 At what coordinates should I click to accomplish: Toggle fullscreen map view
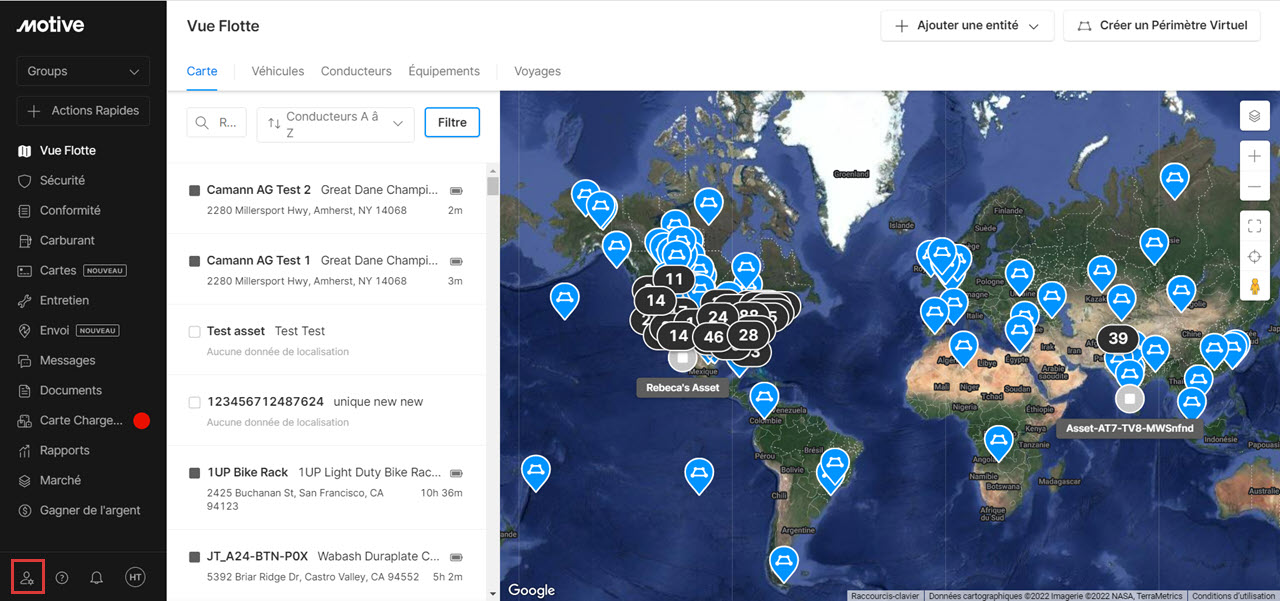1255,226
